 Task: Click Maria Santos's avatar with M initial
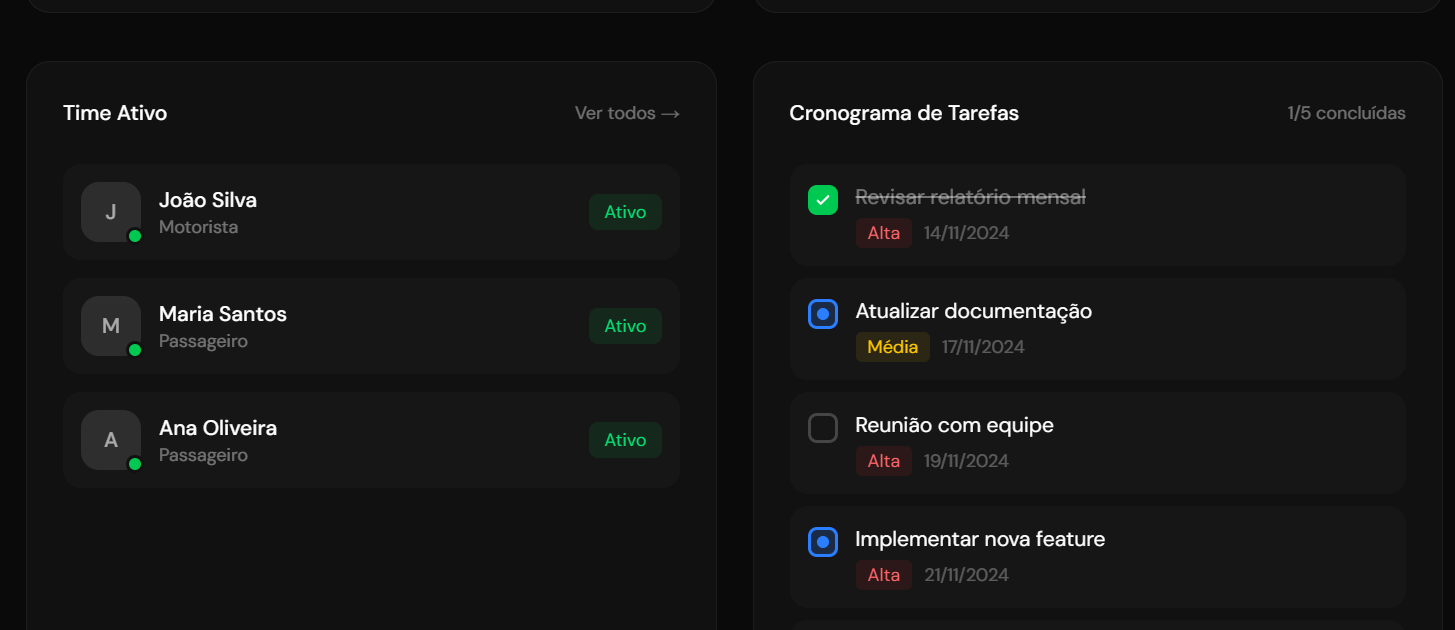(x=111, y=326)
